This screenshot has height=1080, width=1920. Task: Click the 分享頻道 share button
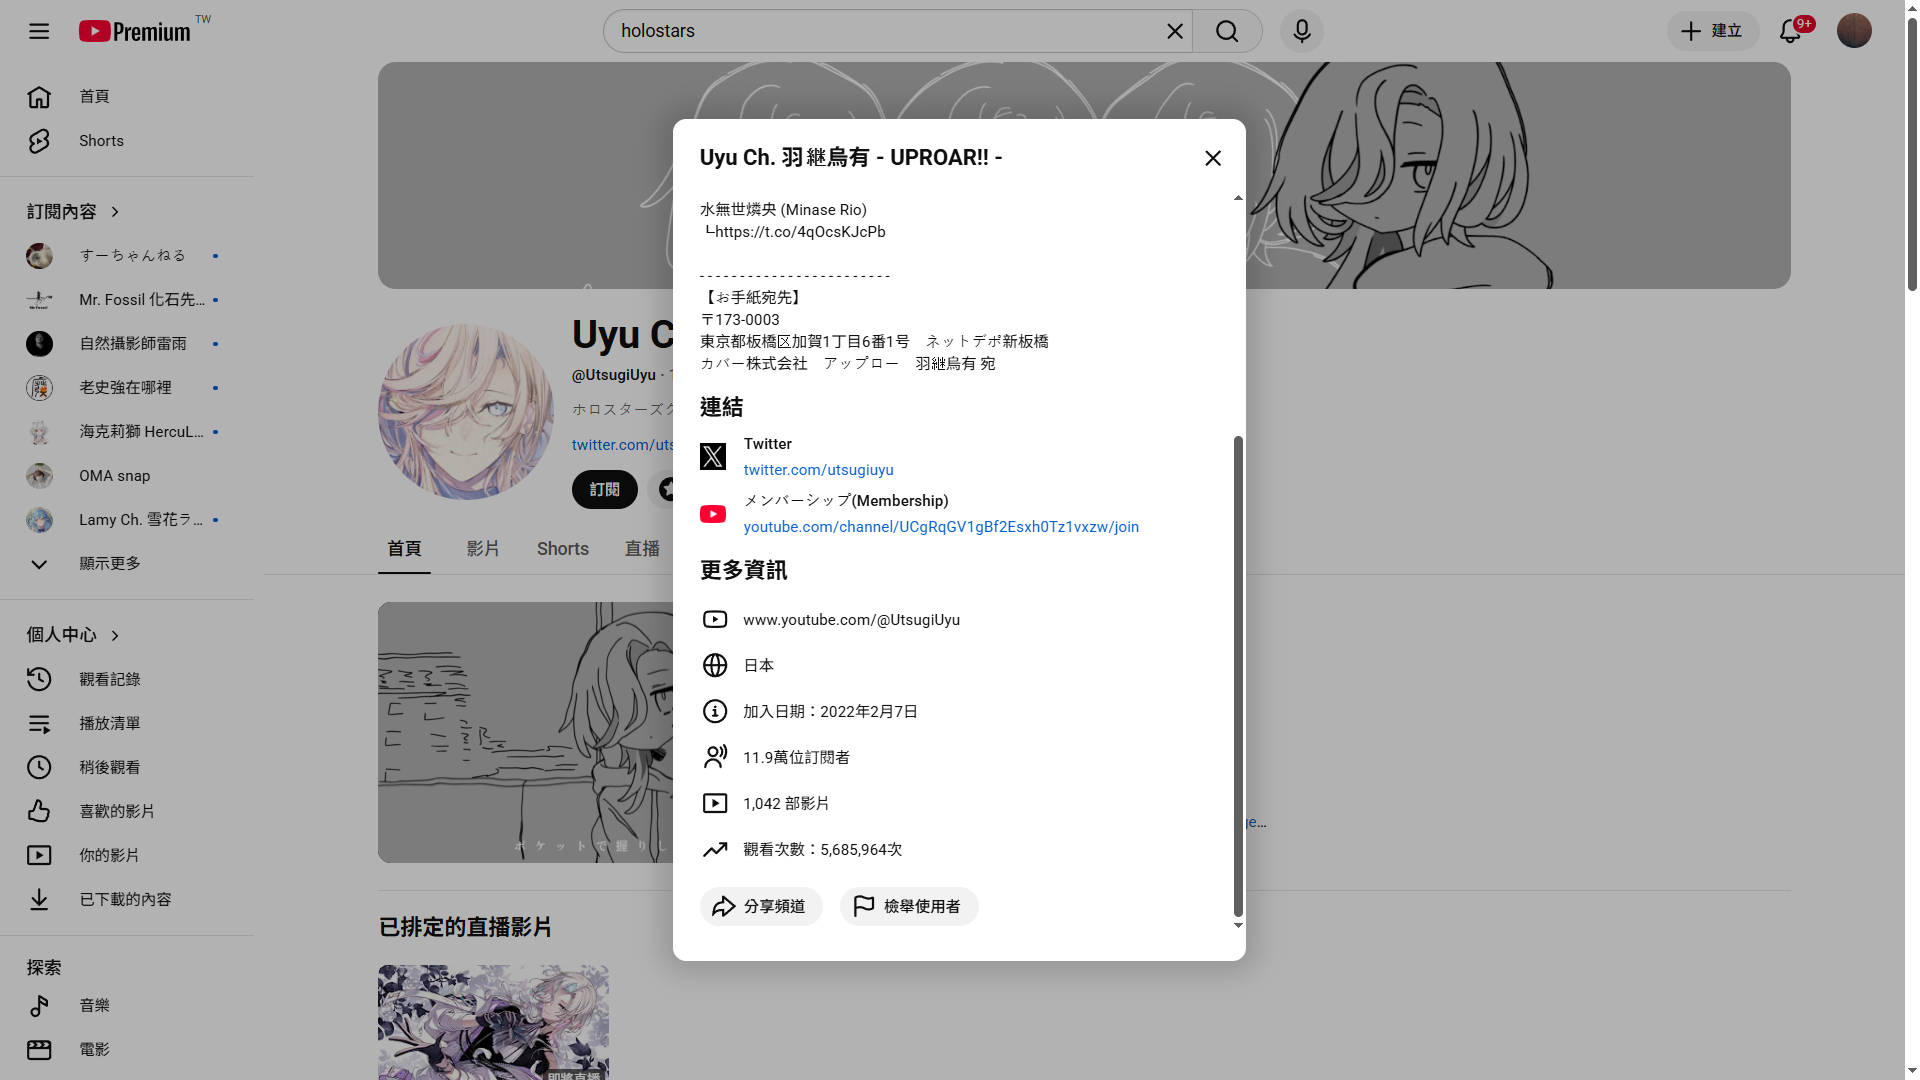point(760,906)
